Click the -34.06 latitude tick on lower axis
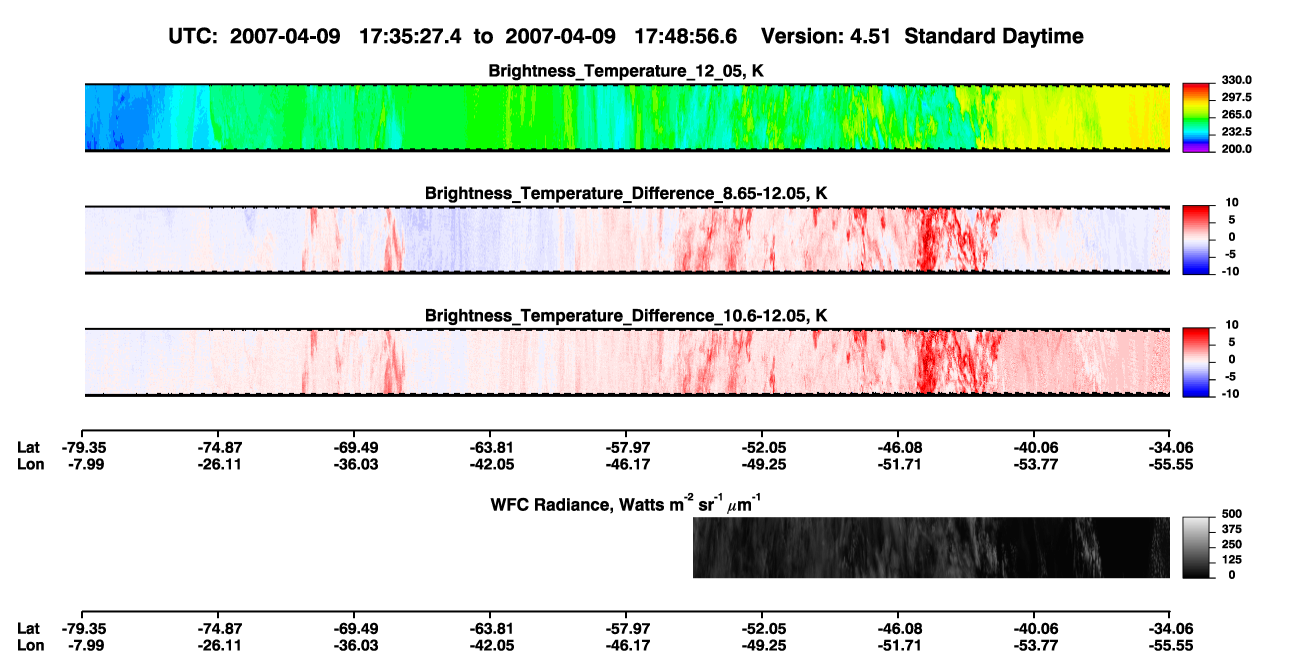 point(1170,629)
